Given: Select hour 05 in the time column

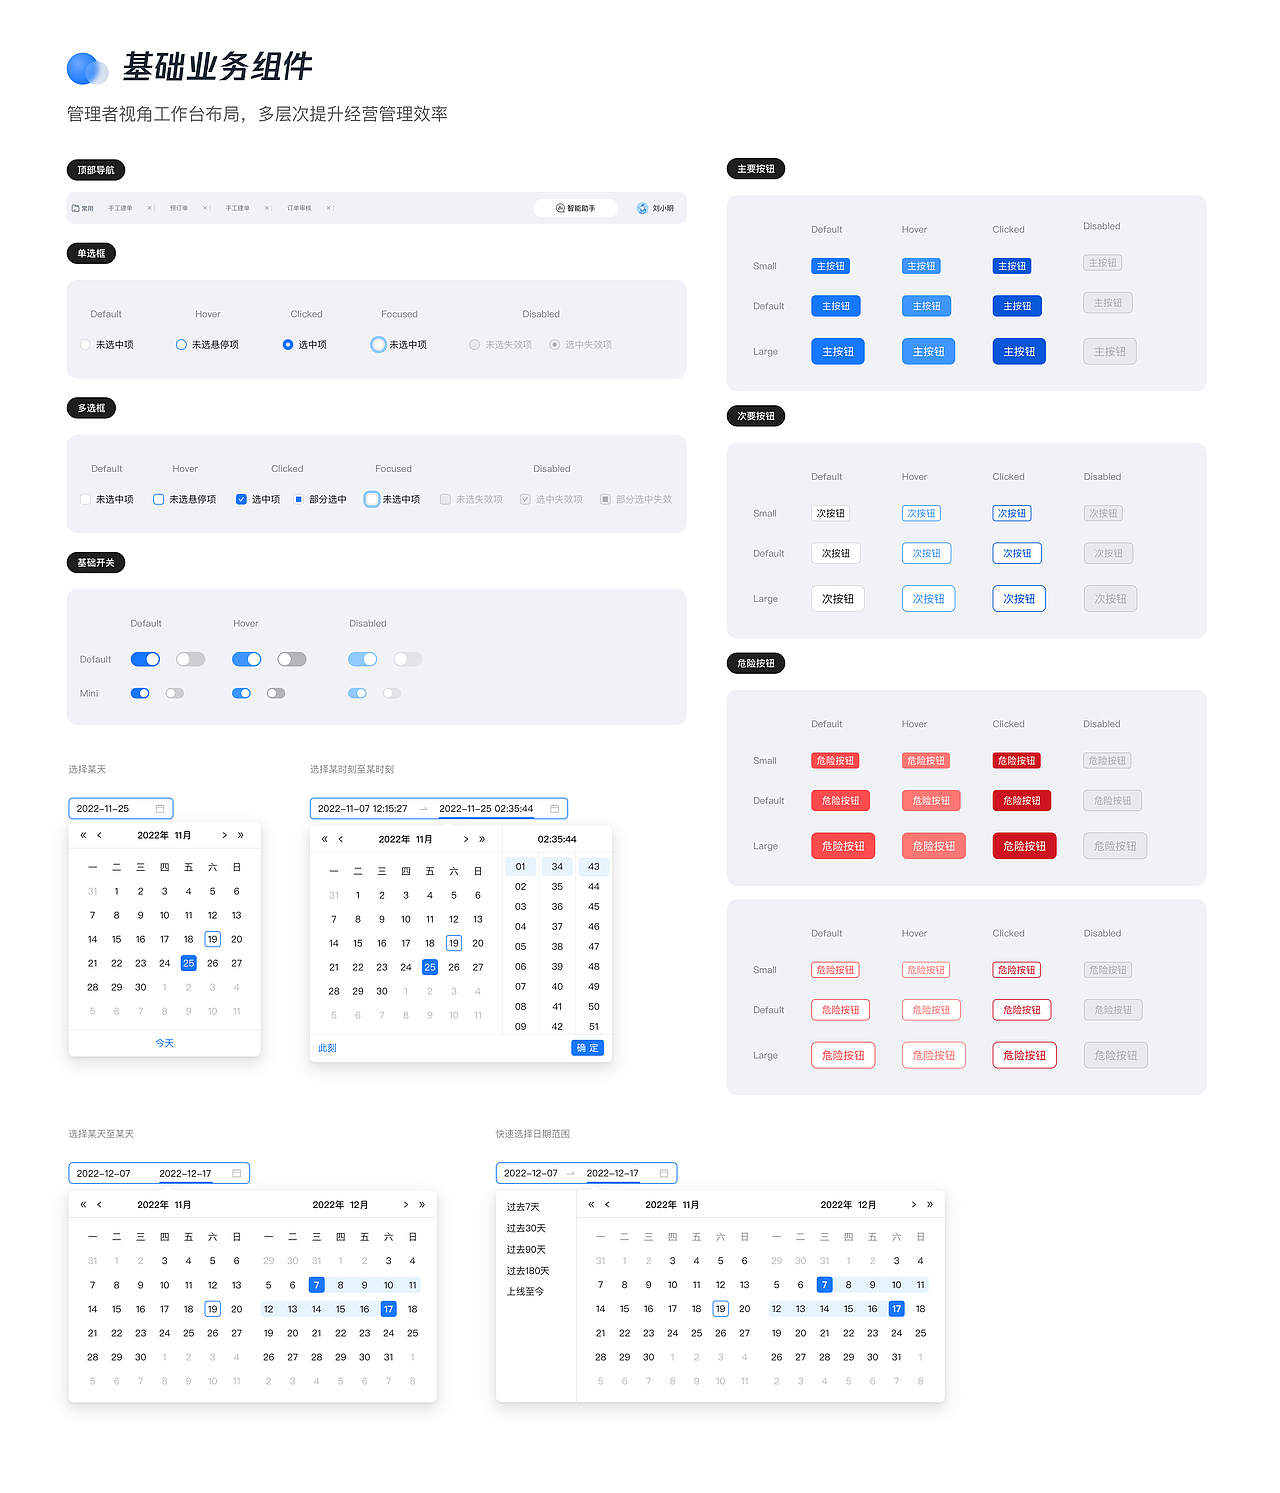Looking at the screenshot, I should (x=520, y=946).
